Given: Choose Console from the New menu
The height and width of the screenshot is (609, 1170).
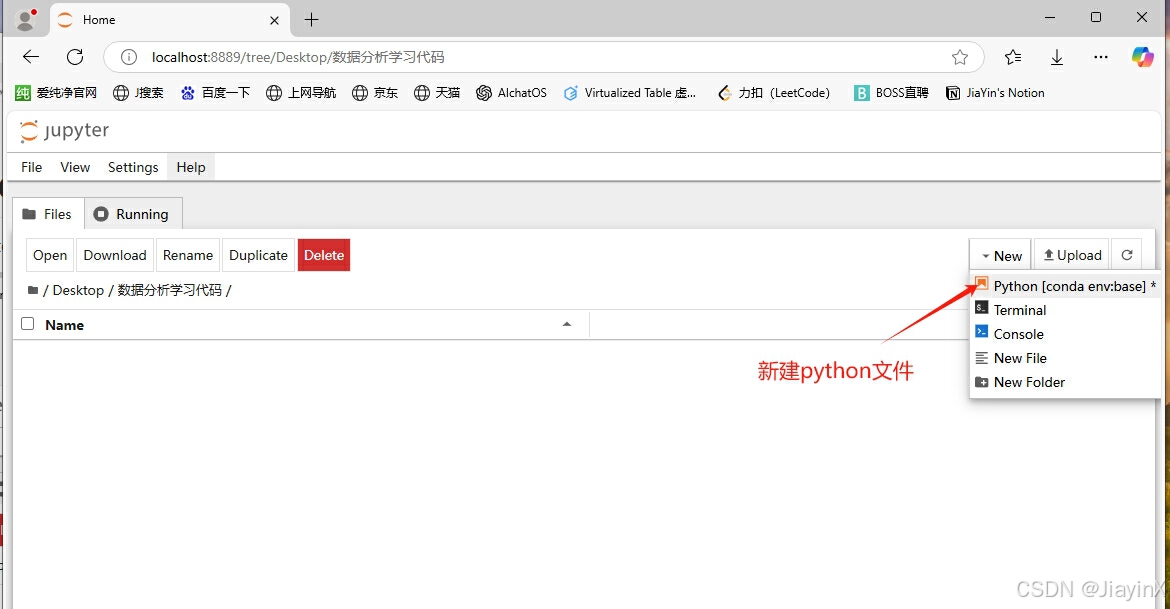Looking at the screenshot, I should click(1065, 334).
